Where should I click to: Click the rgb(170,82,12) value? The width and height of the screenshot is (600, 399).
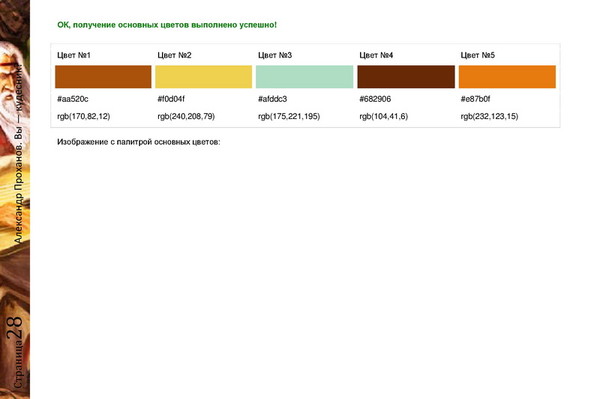83,116
